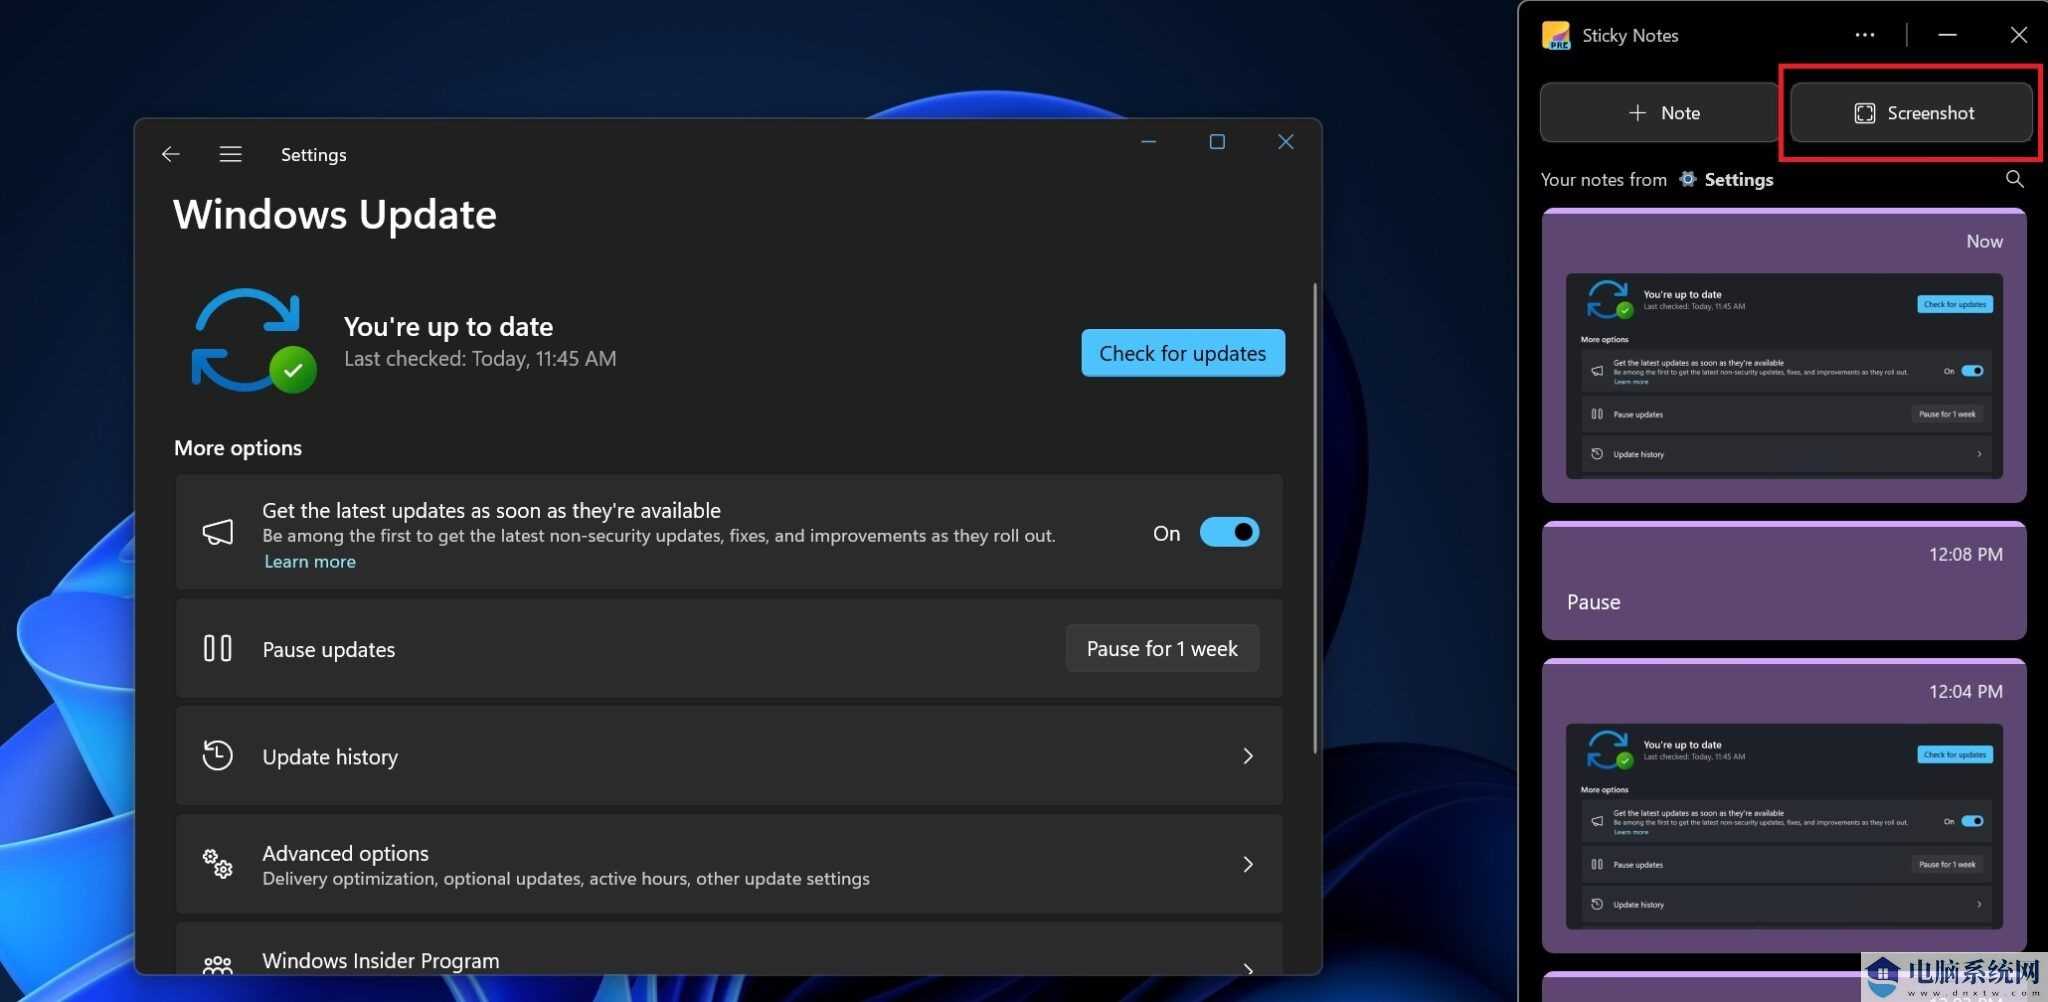Image resolution: width=2048 pixels, height=1002 pixels.
Task: Click the Windows Update sync status icon
Action: click(254, 341)
